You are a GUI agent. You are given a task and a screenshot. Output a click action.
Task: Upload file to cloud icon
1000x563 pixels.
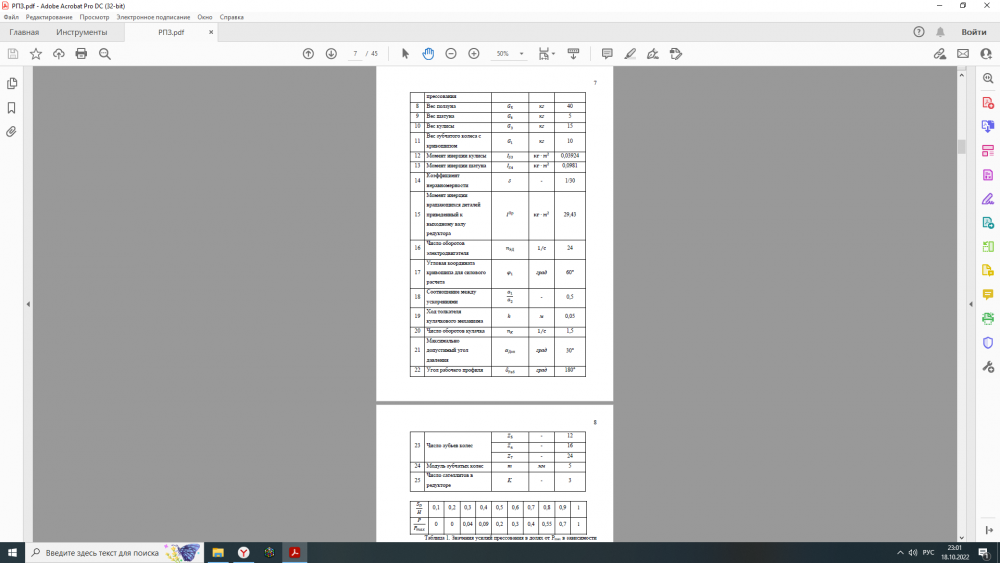pos(59,54)
